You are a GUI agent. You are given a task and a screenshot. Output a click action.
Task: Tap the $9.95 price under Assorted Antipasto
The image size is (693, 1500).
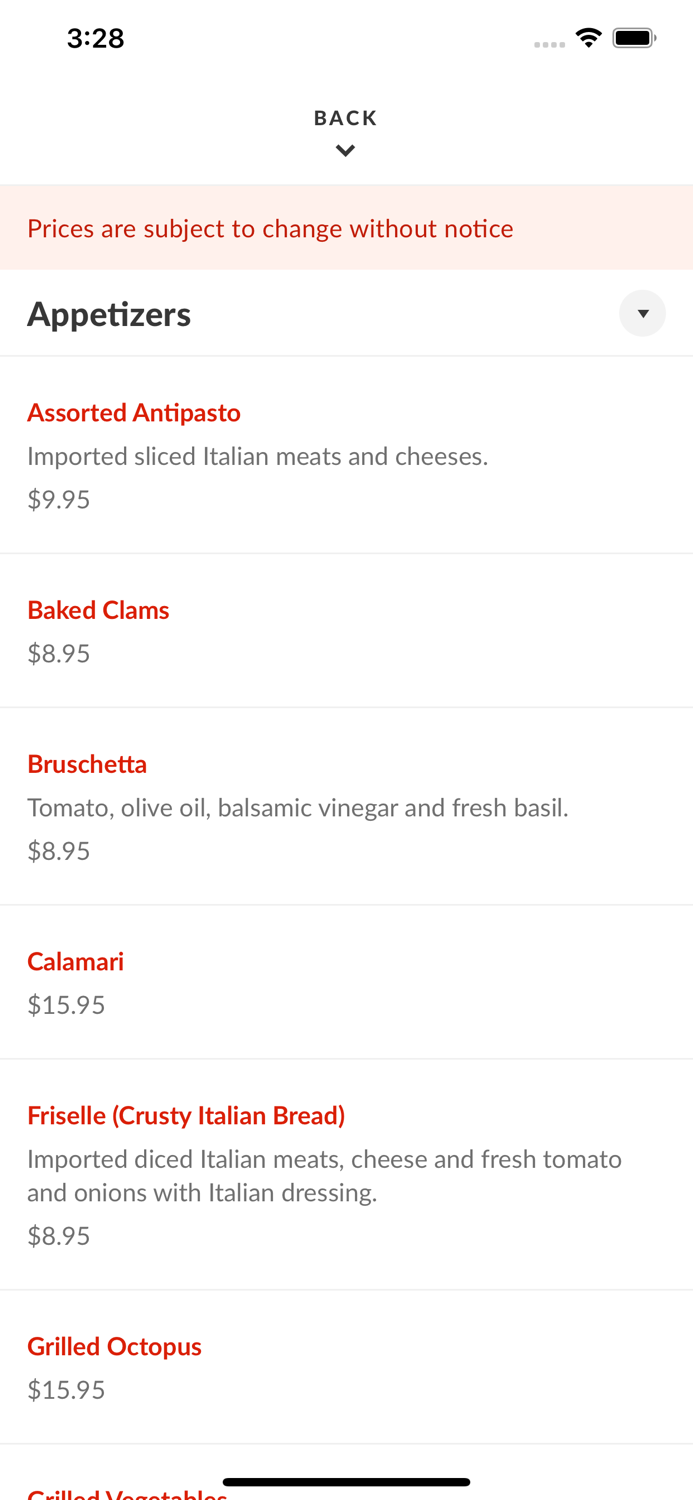58,498
